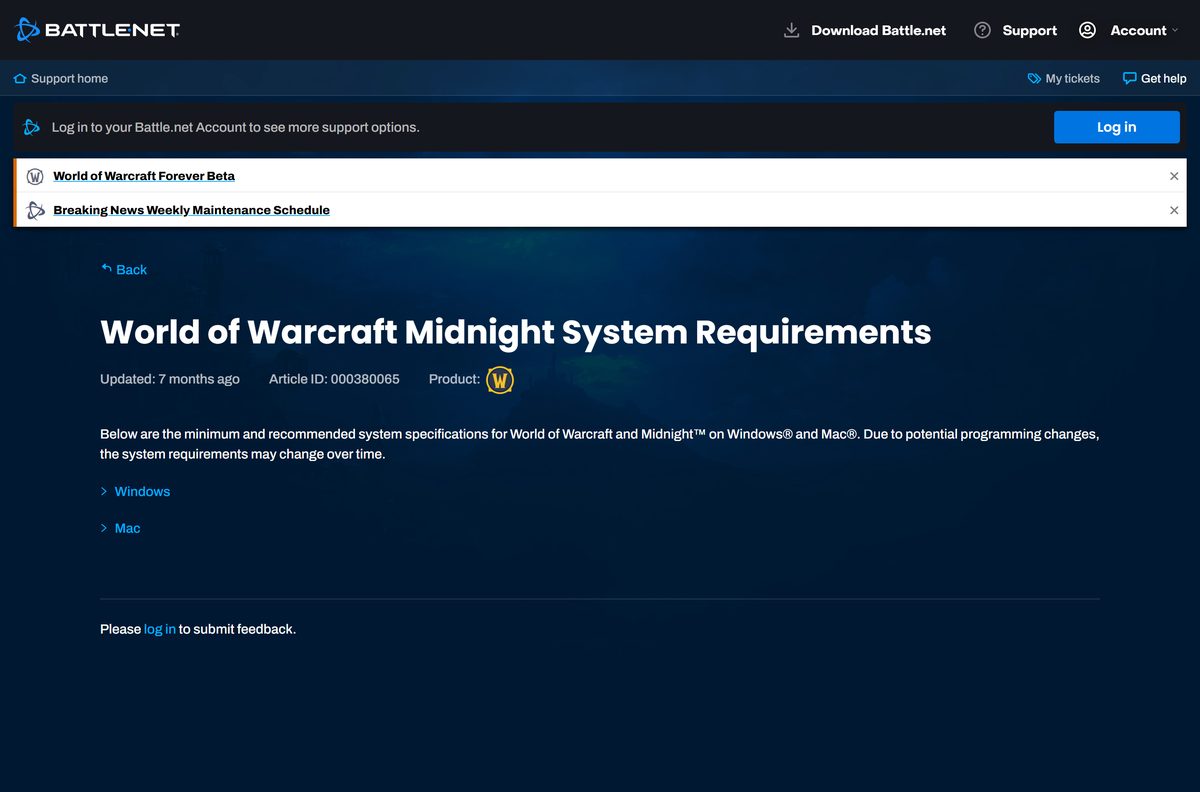Click the My tickets tag icon
Screen dimensions: 1200x792
pyautogui.click(x=1034, y=78)
